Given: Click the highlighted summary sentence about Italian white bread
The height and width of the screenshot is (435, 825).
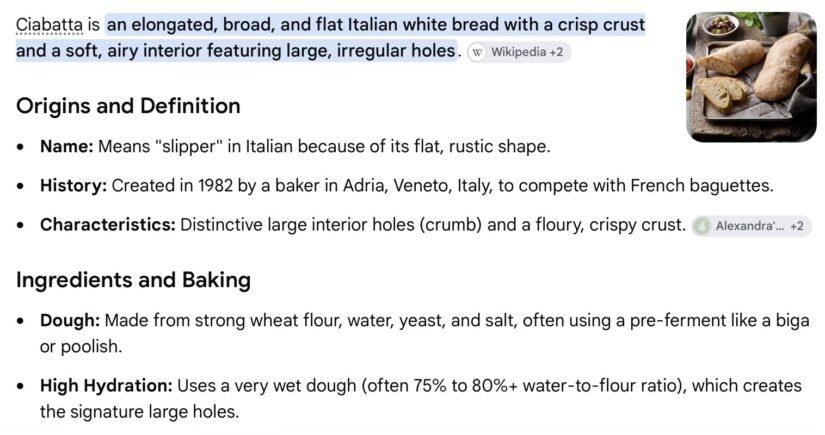Looking at the screenshot, I should pos(330,37).
